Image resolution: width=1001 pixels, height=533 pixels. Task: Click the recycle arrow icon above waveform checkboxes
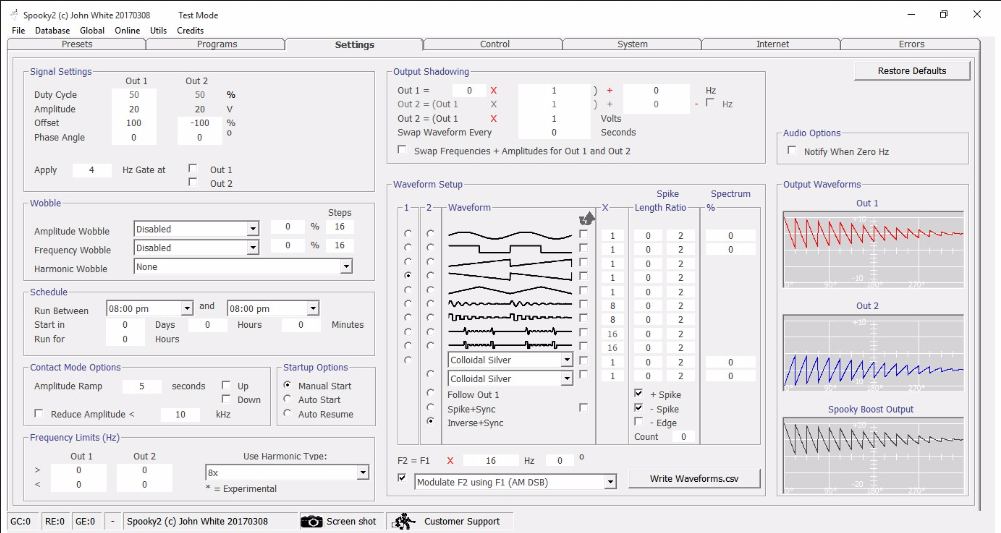coord(587,219)
